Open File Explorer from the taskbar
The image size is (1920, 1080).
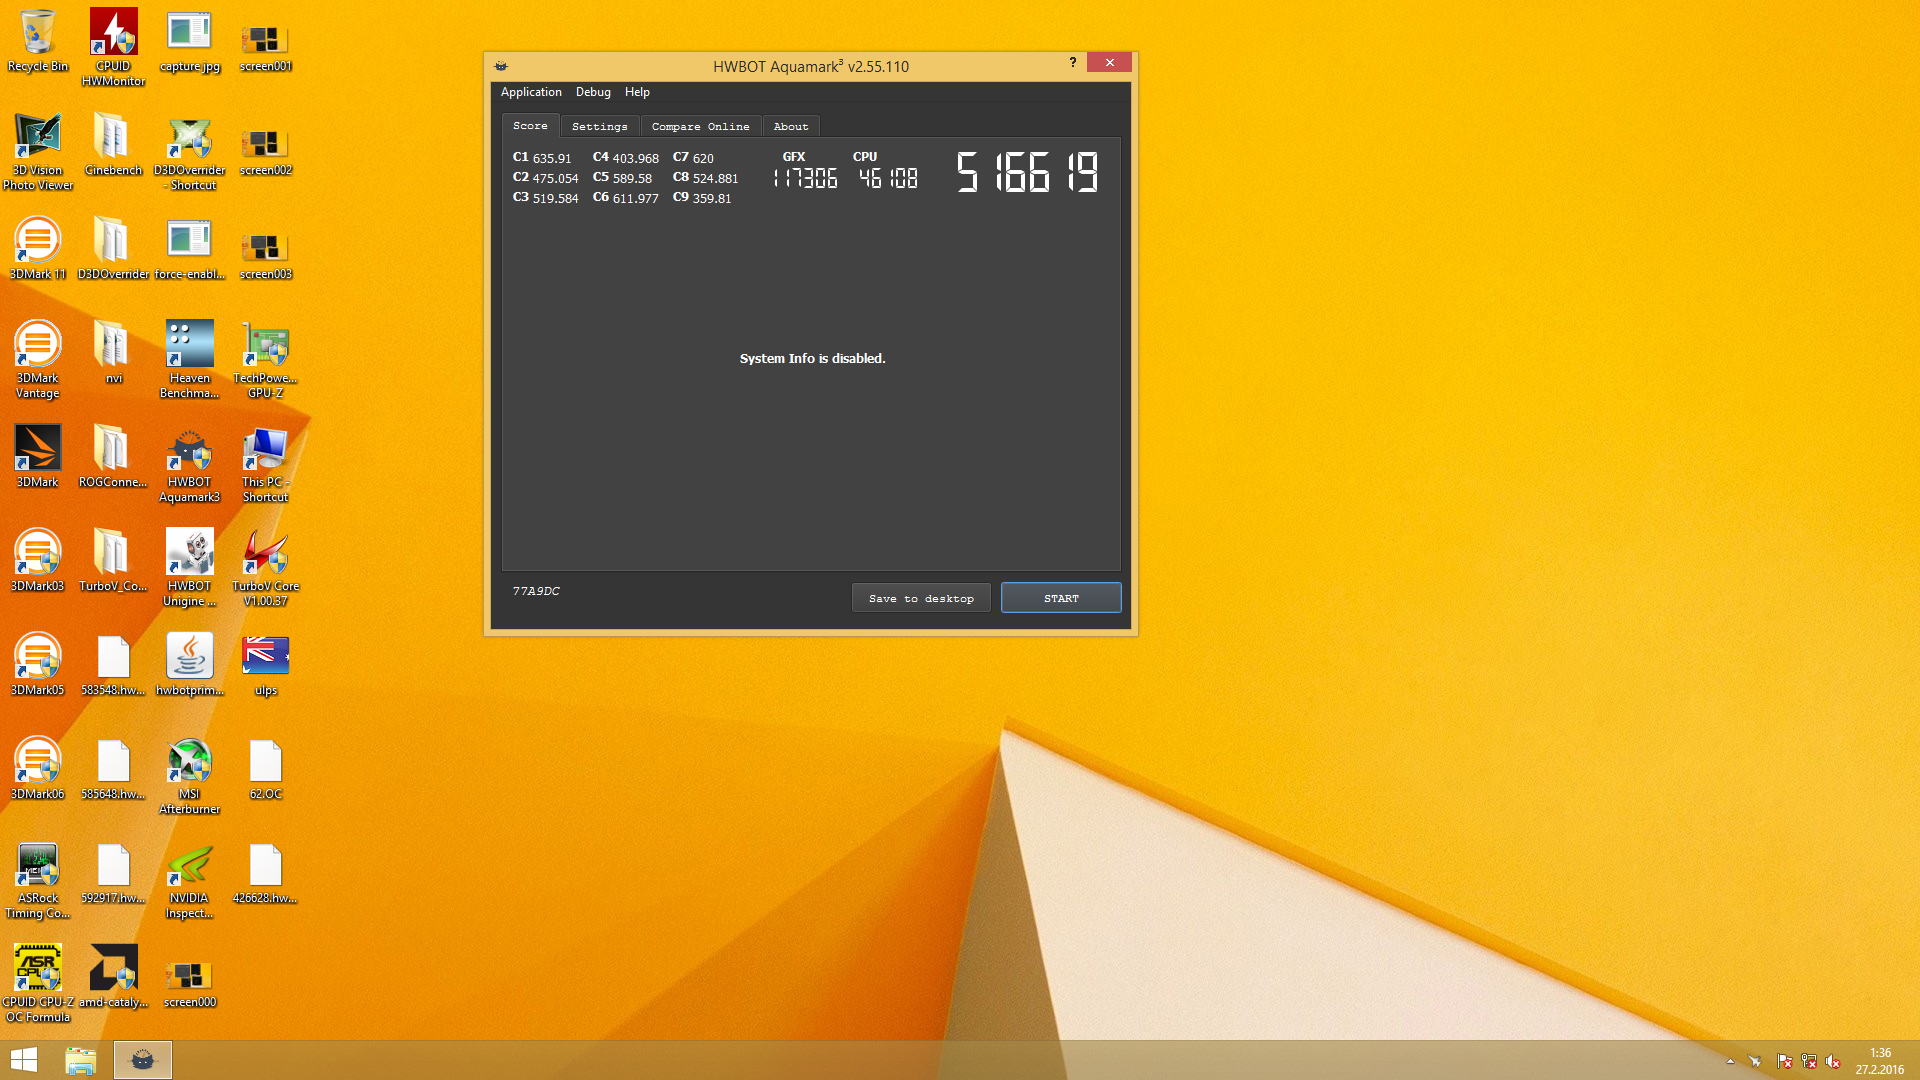point(80,1060)
